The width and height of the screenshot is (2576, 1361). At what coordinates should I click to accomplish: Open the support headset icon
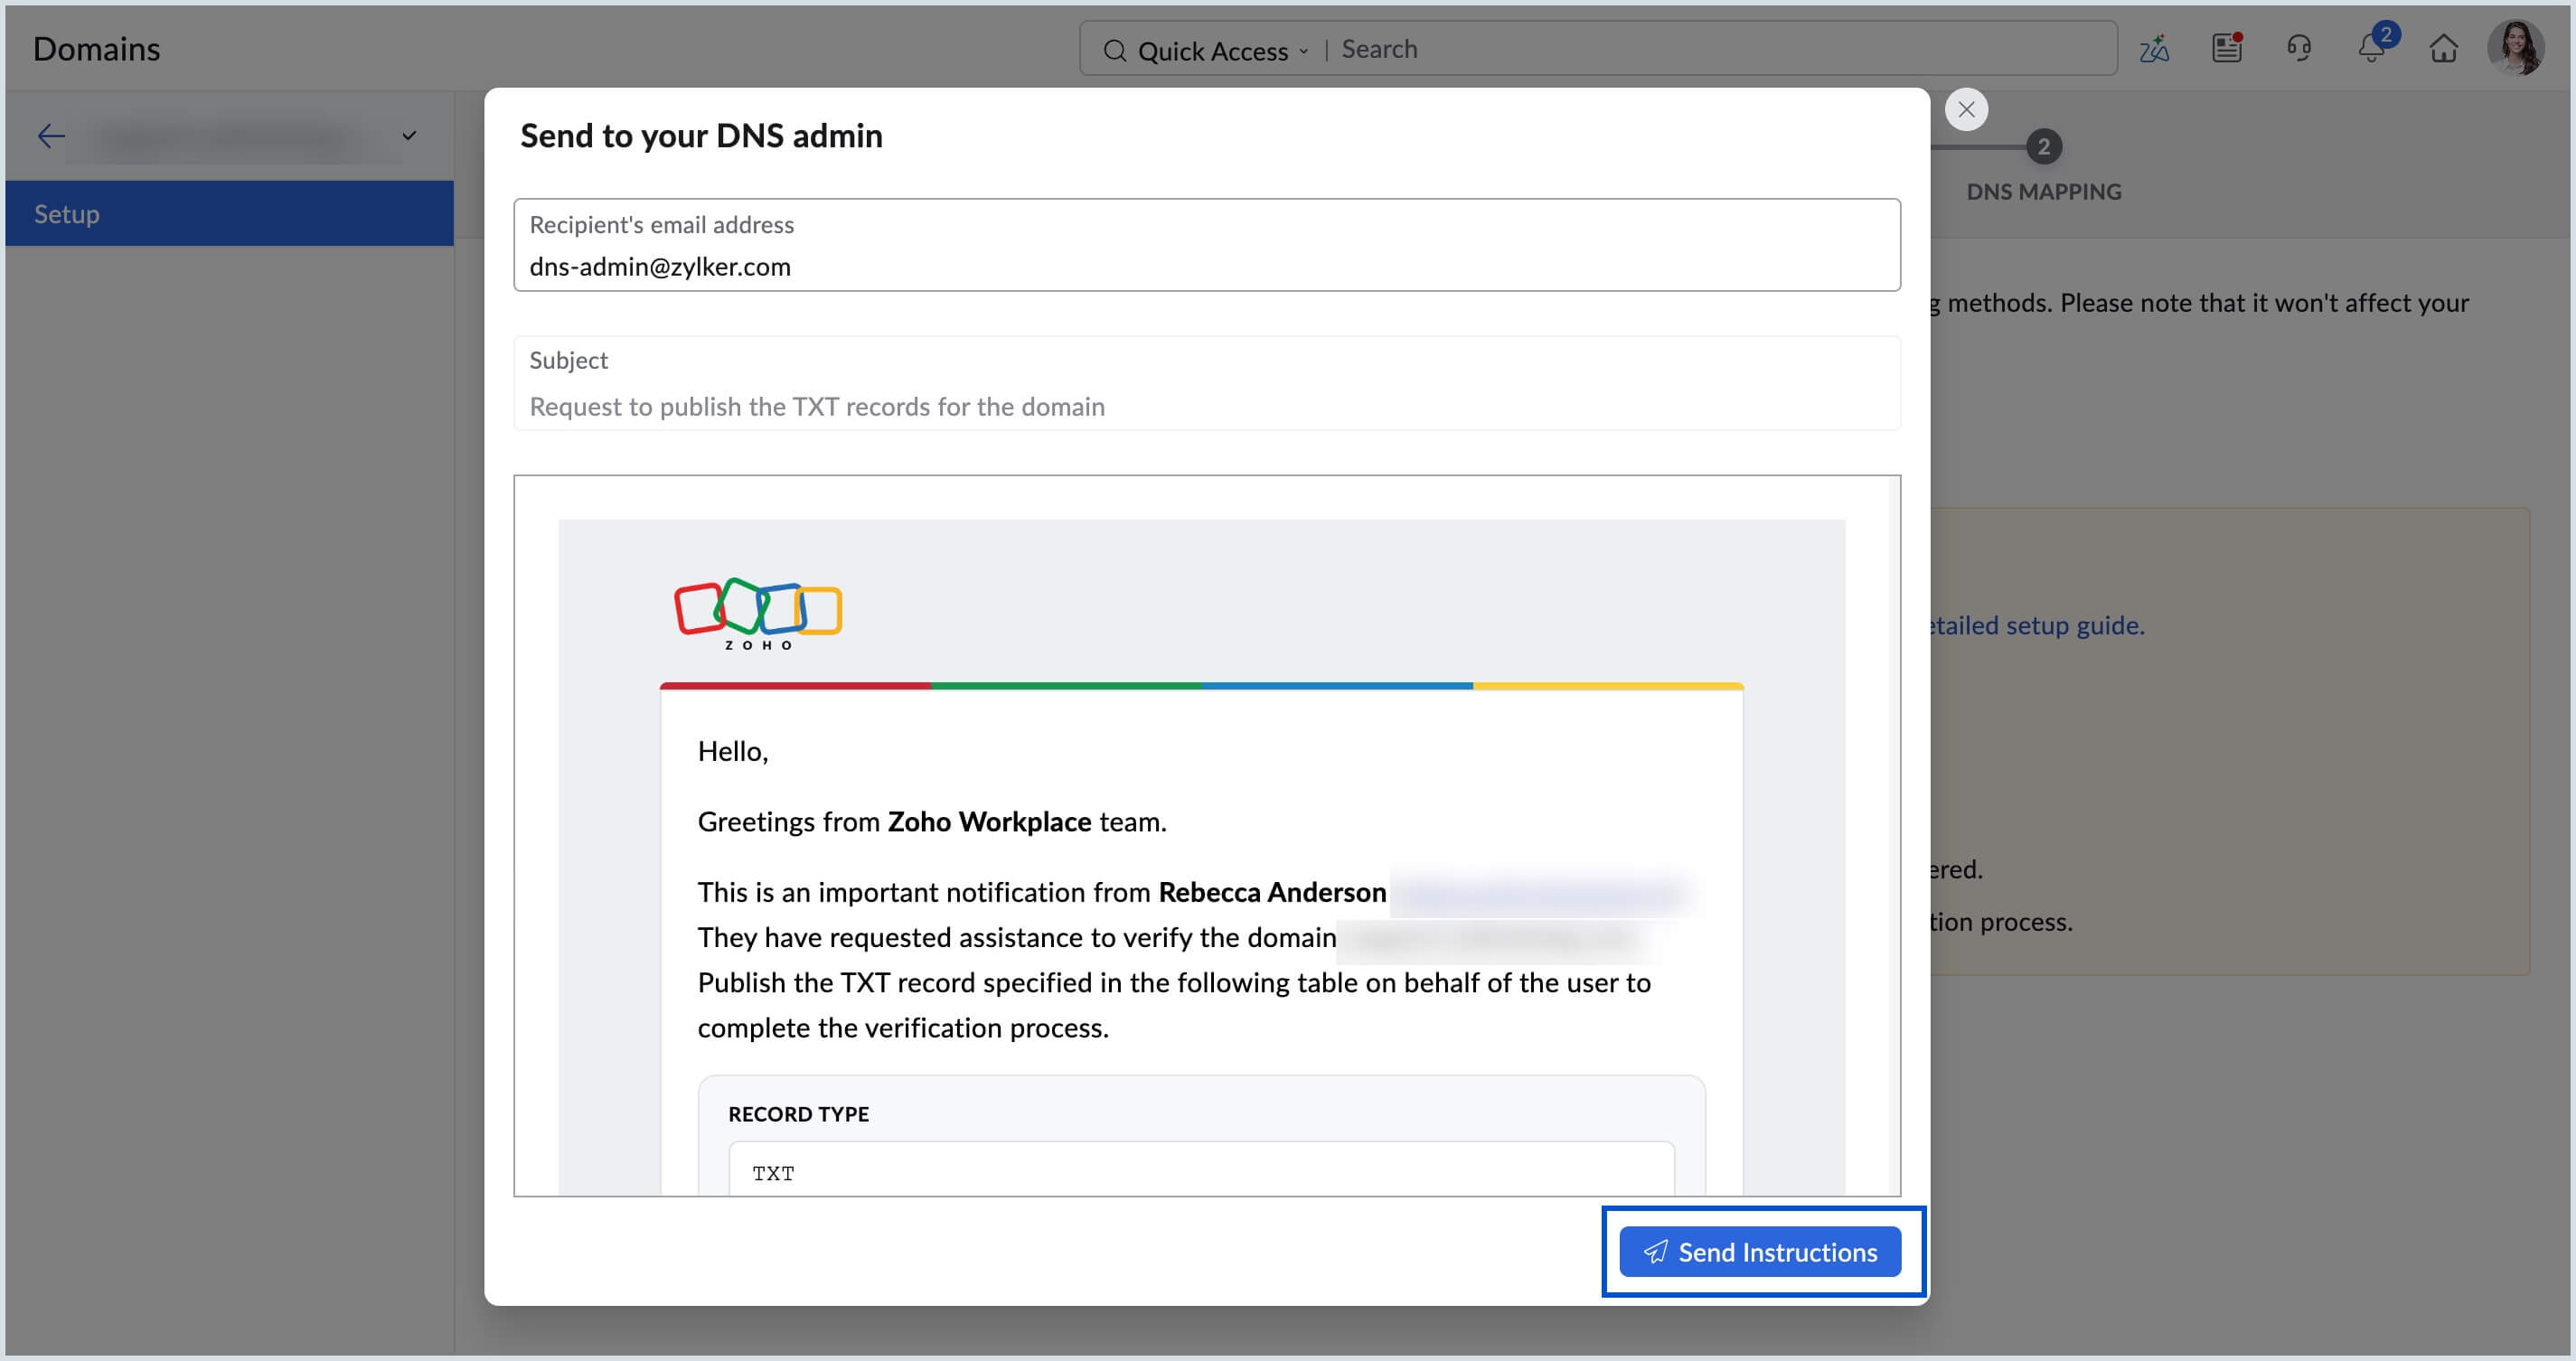click(x=2298, y=48)
